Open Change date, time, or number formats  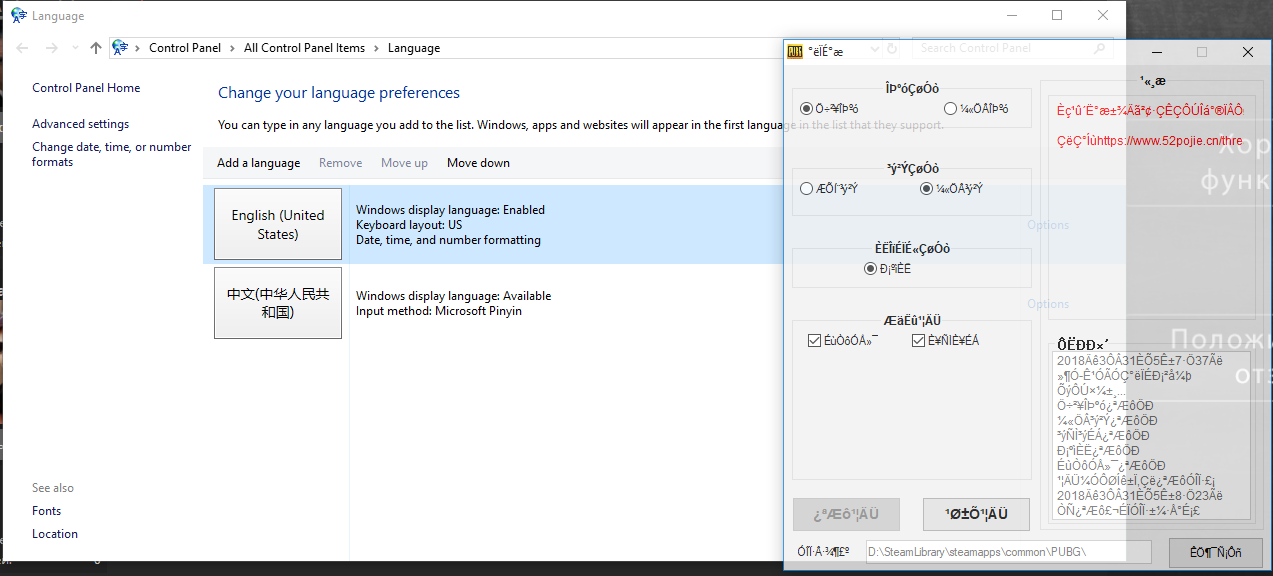tap(112, 154)
